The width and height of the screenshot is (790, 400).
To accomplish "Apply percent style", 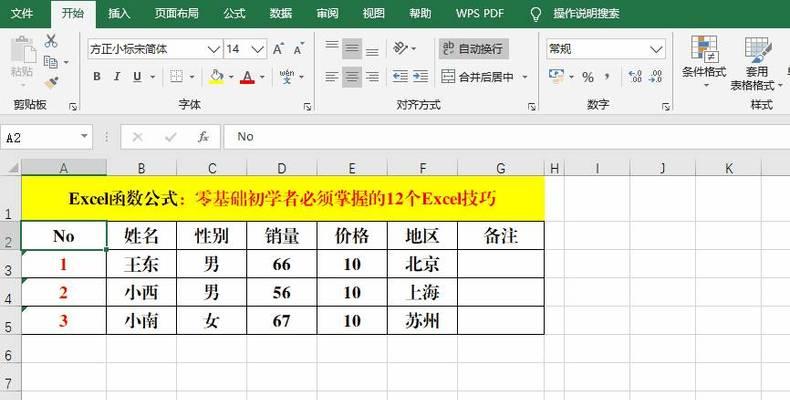I will pyautogui.click(x=587, y=77).
